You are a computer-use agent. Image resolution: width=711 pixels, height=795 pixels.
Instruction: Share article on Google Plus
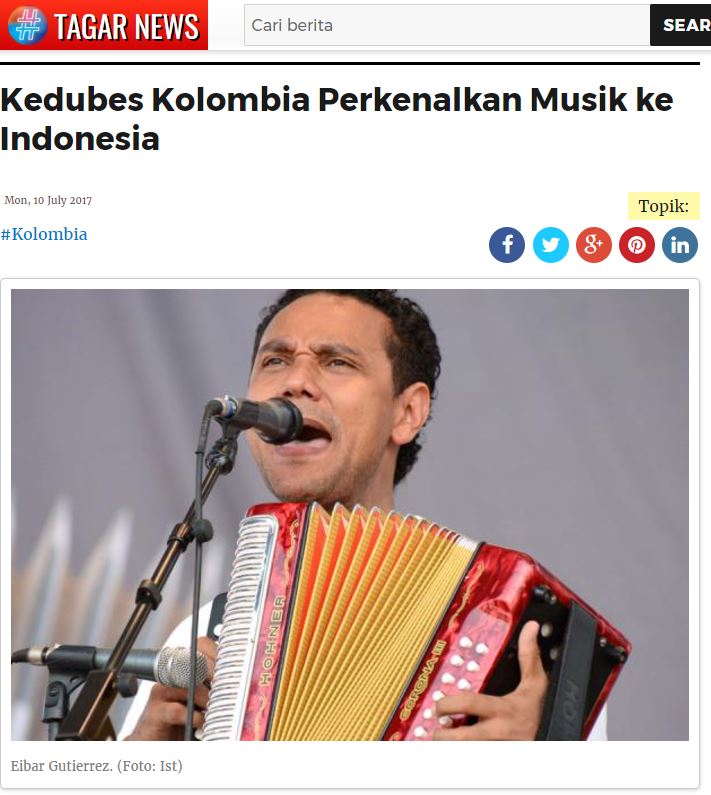pyautogui.click(x=593, y=245)
